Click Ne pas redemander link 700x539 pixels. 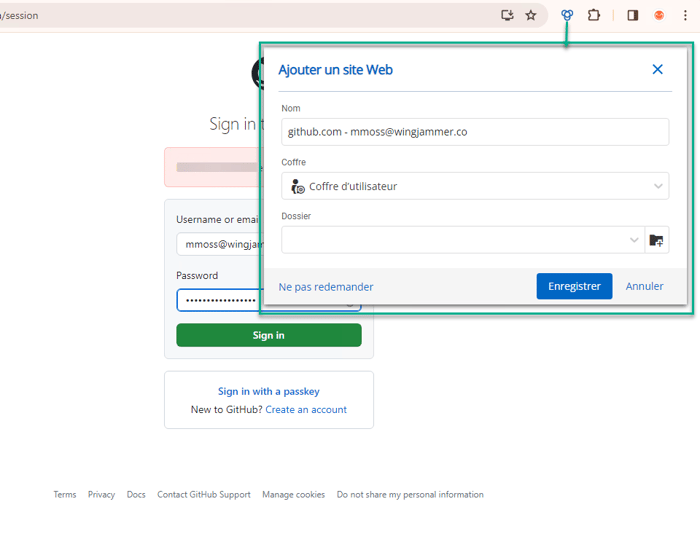326,287
